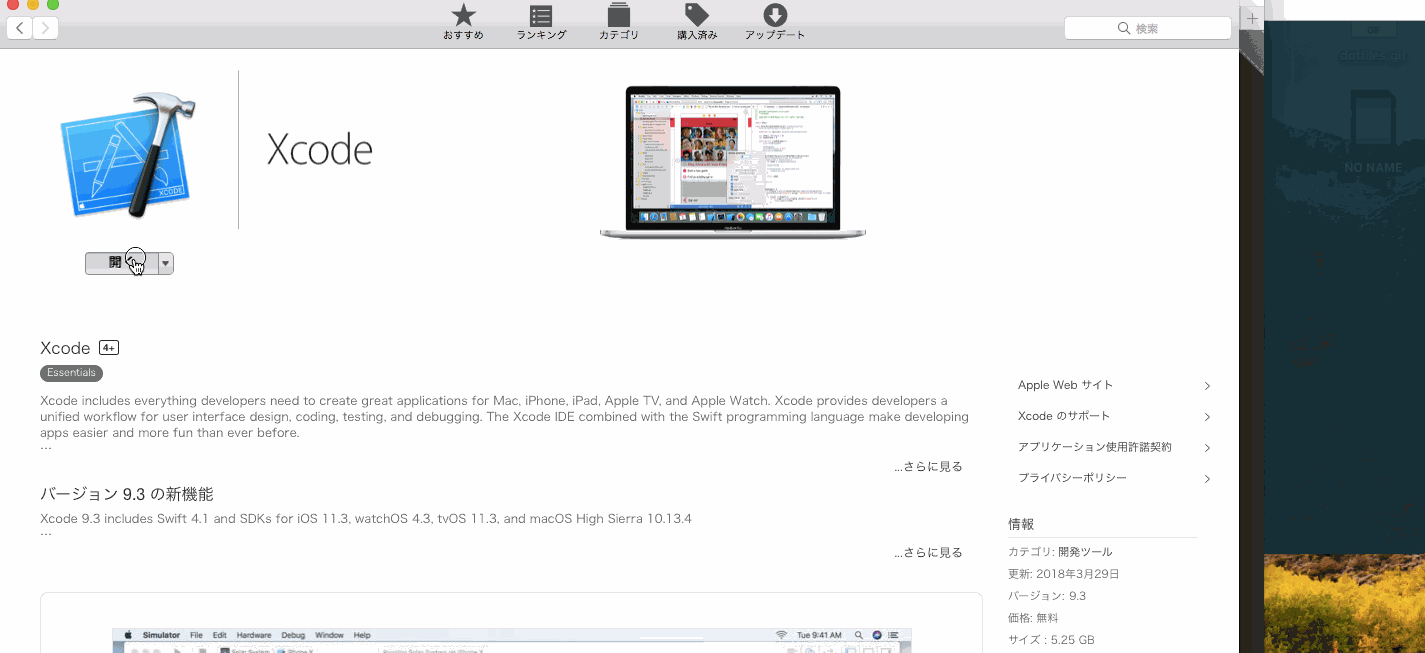
Task: Open the アップデート updates tab
Action: click(775, 21)
